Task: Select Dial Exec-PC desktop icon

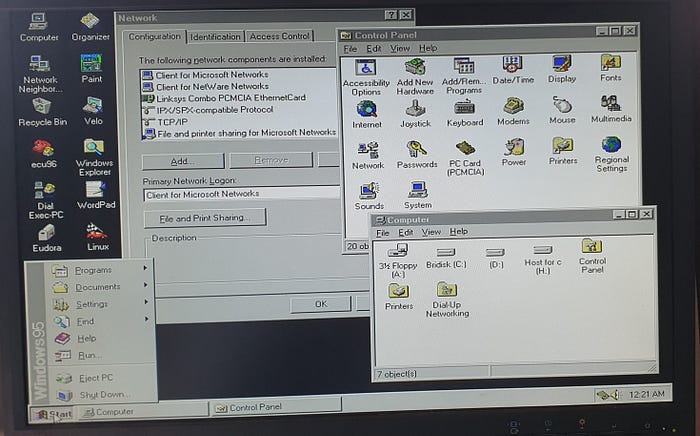Action: pyautogui.click(x=46, y=200)
